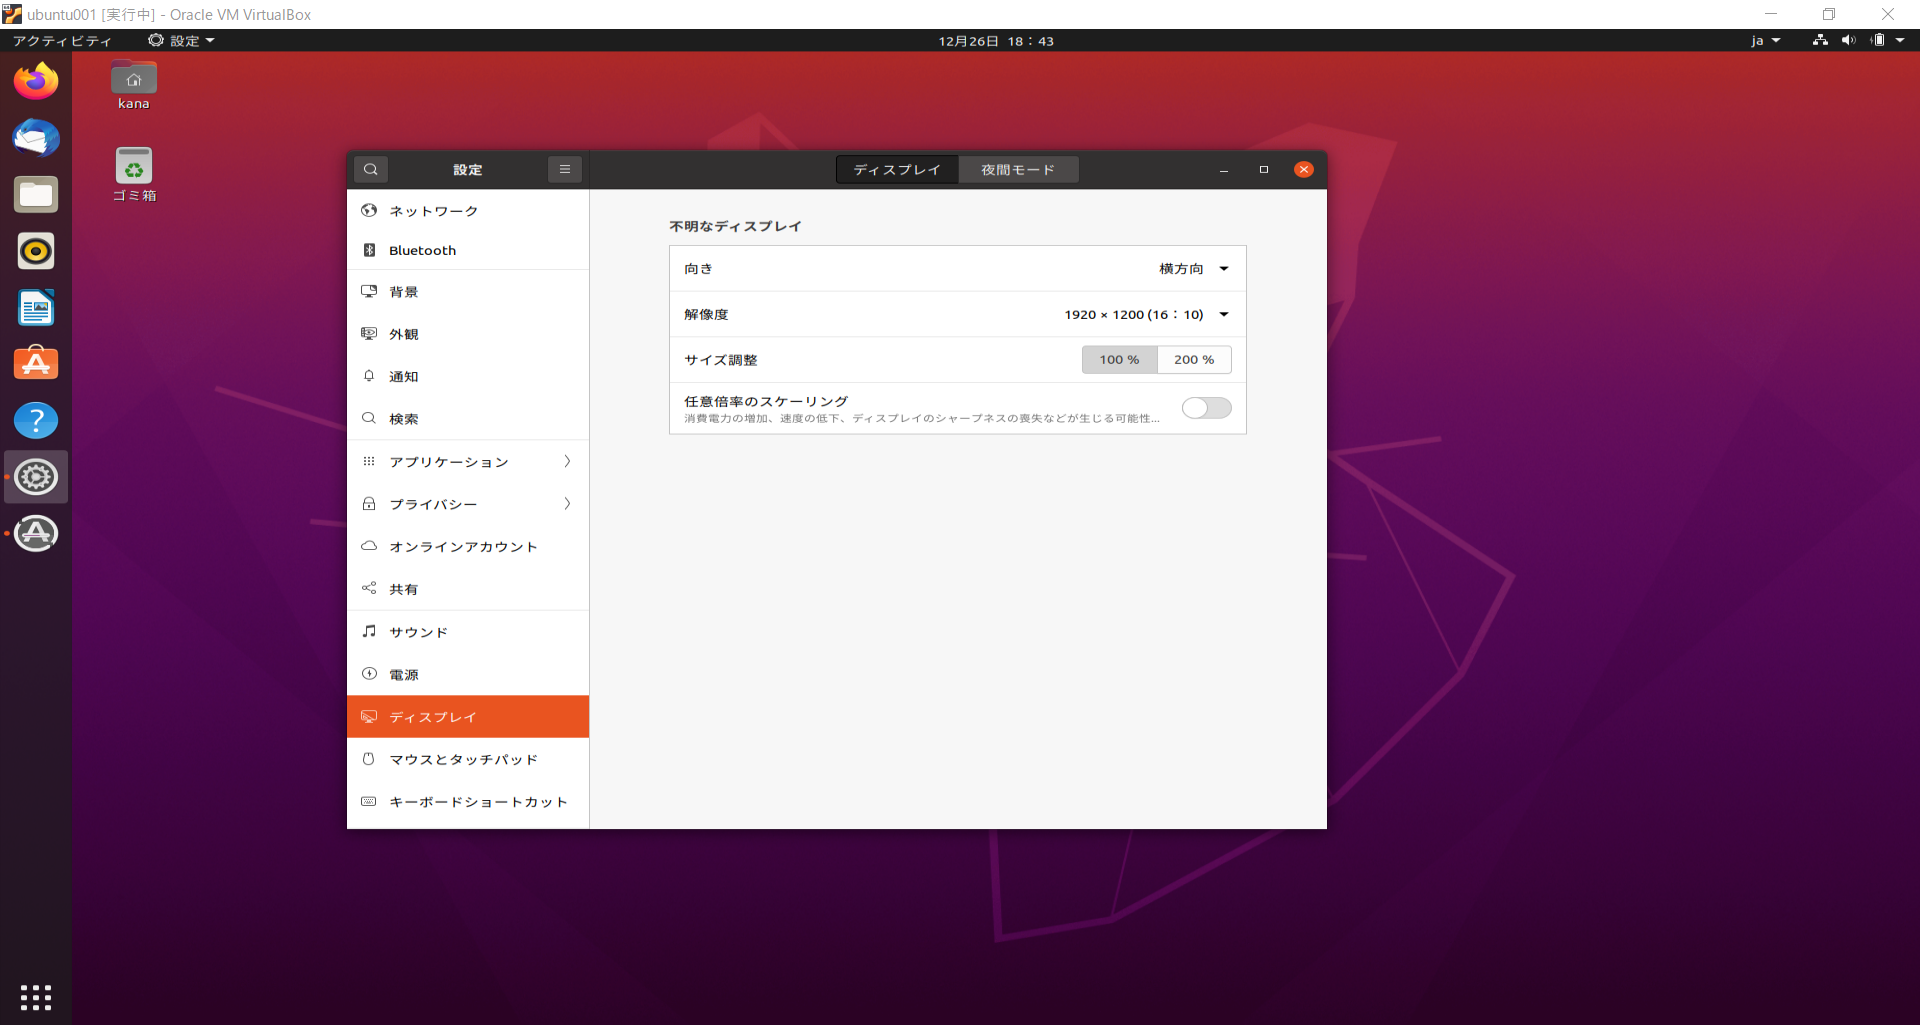Open the Files manager in the dock
1920x1025 pixels.
tap(36, 195)
